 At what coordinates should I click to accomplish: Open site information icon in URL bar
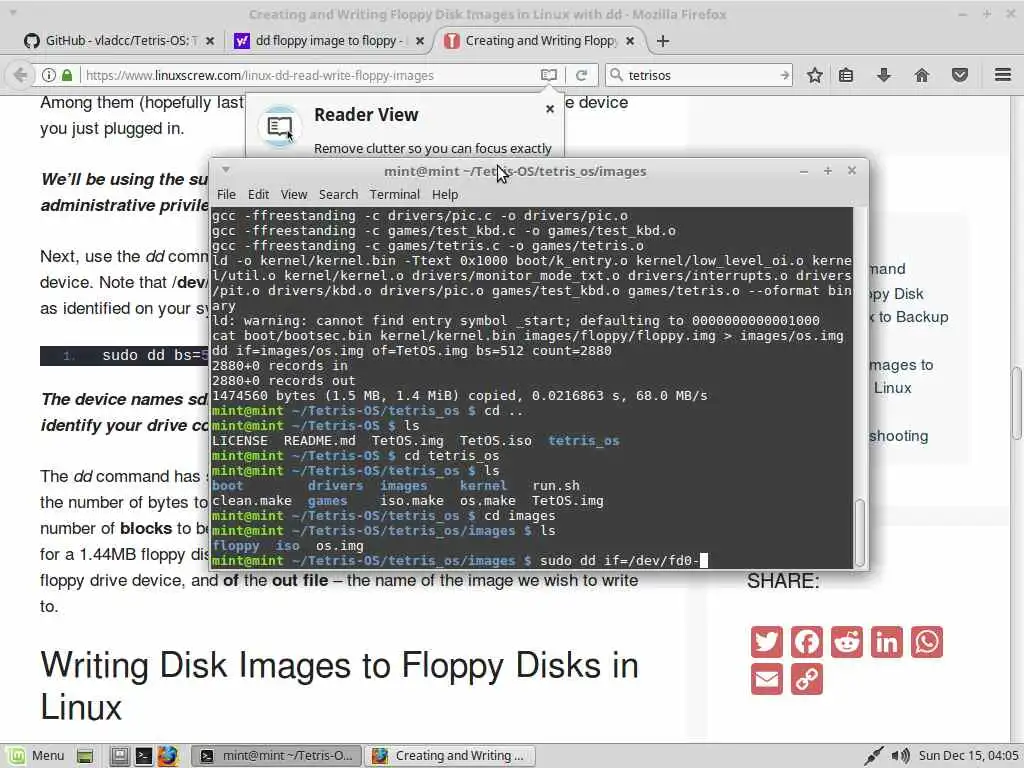(x=48, y=75)
